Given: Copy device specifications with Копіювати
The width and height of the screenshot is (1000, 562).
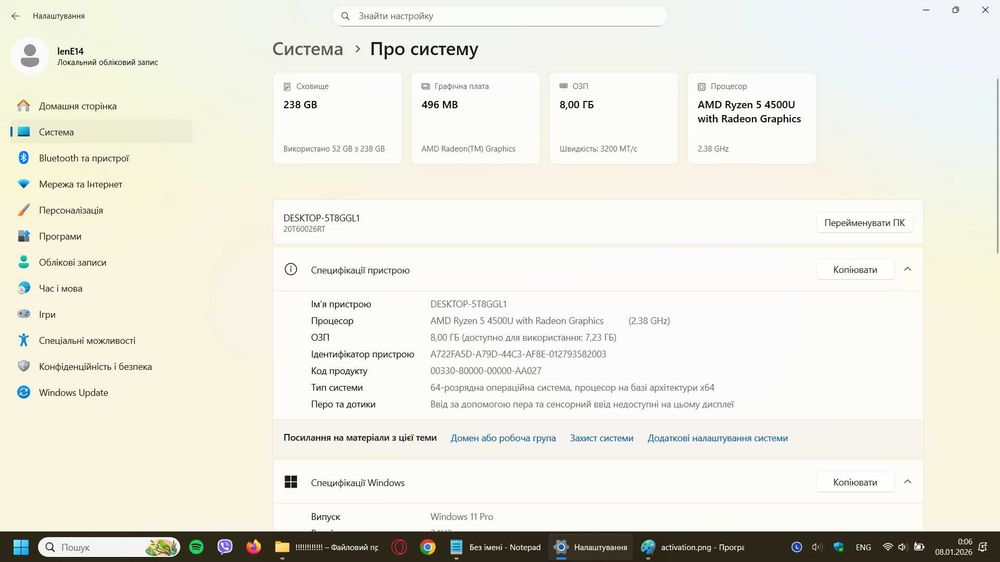Looking at the screenshot, I should [x=855, y=270].
